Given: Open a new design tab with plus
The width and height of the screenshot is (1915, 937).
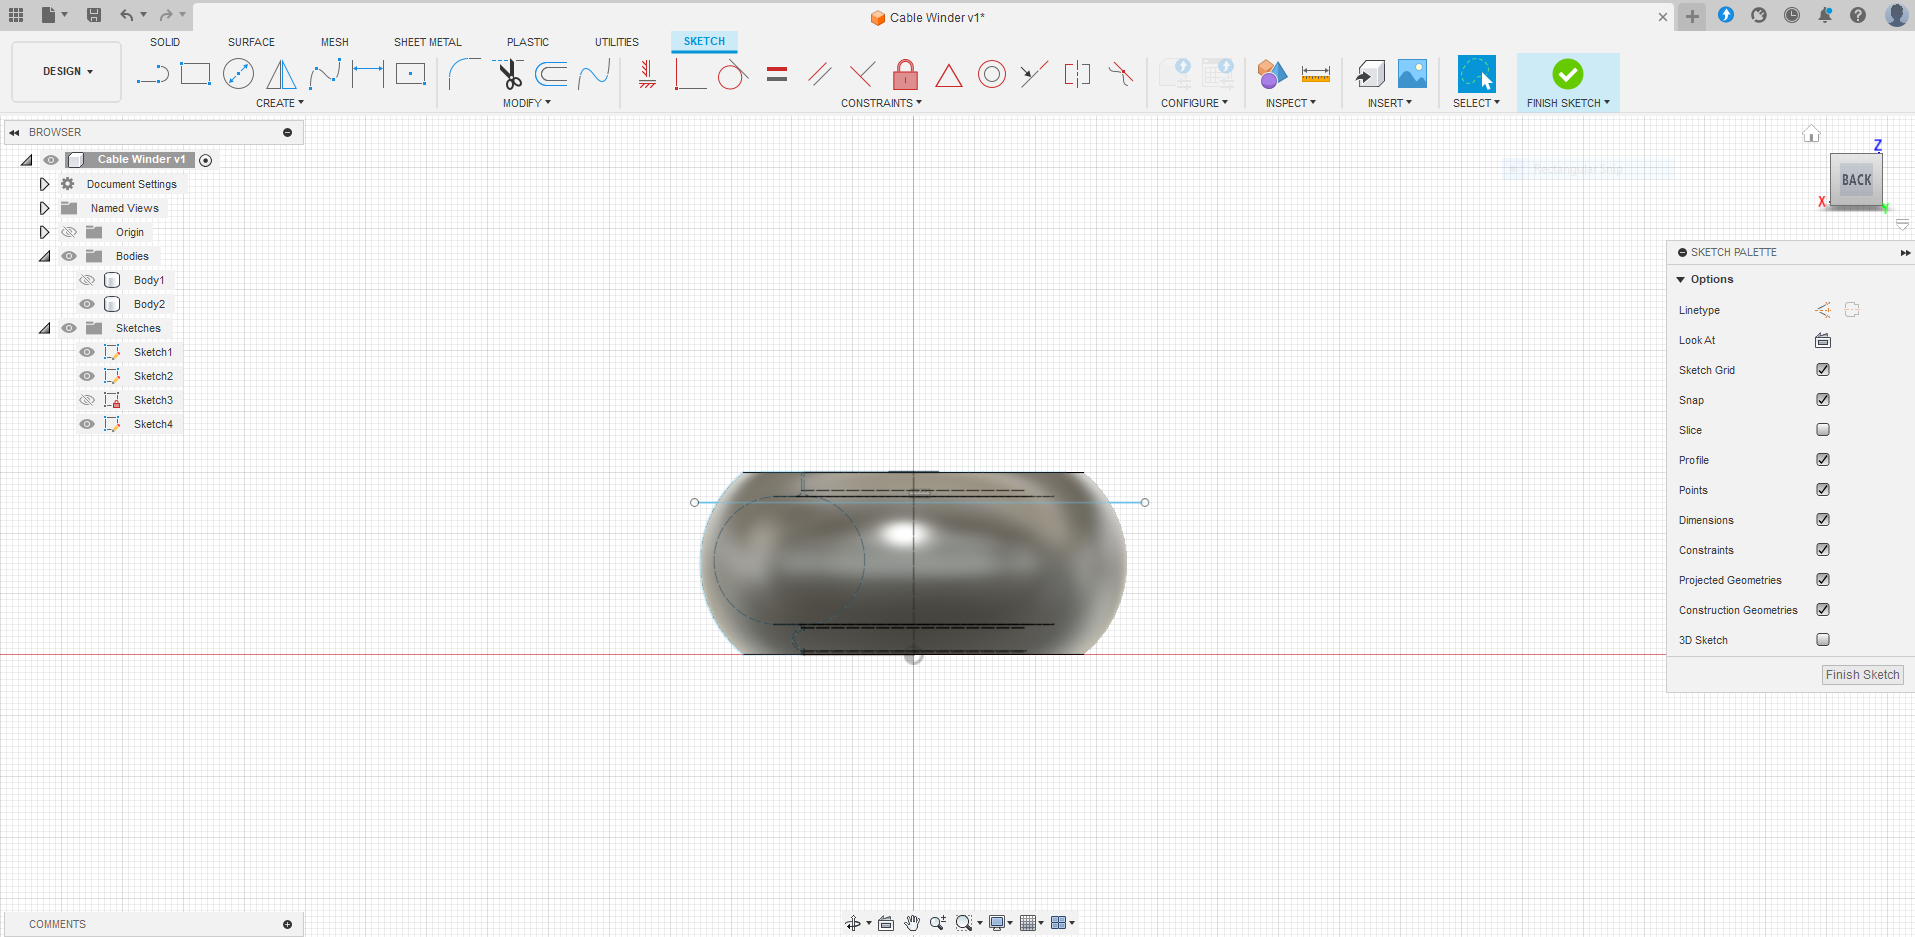Looking at the screenshot, I should [x=1692, y=16].
